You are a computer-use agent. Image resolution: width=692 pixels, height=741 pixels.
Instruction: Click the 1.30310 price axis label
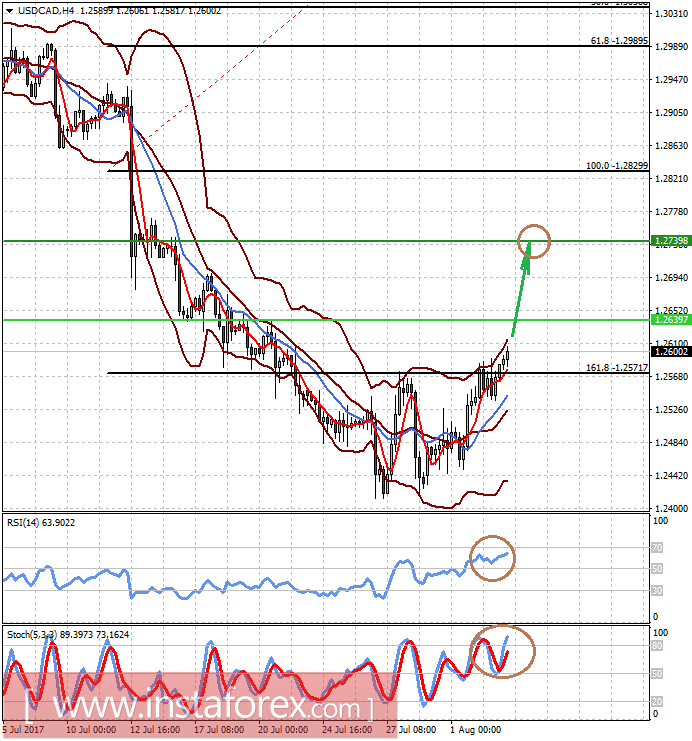671,14
